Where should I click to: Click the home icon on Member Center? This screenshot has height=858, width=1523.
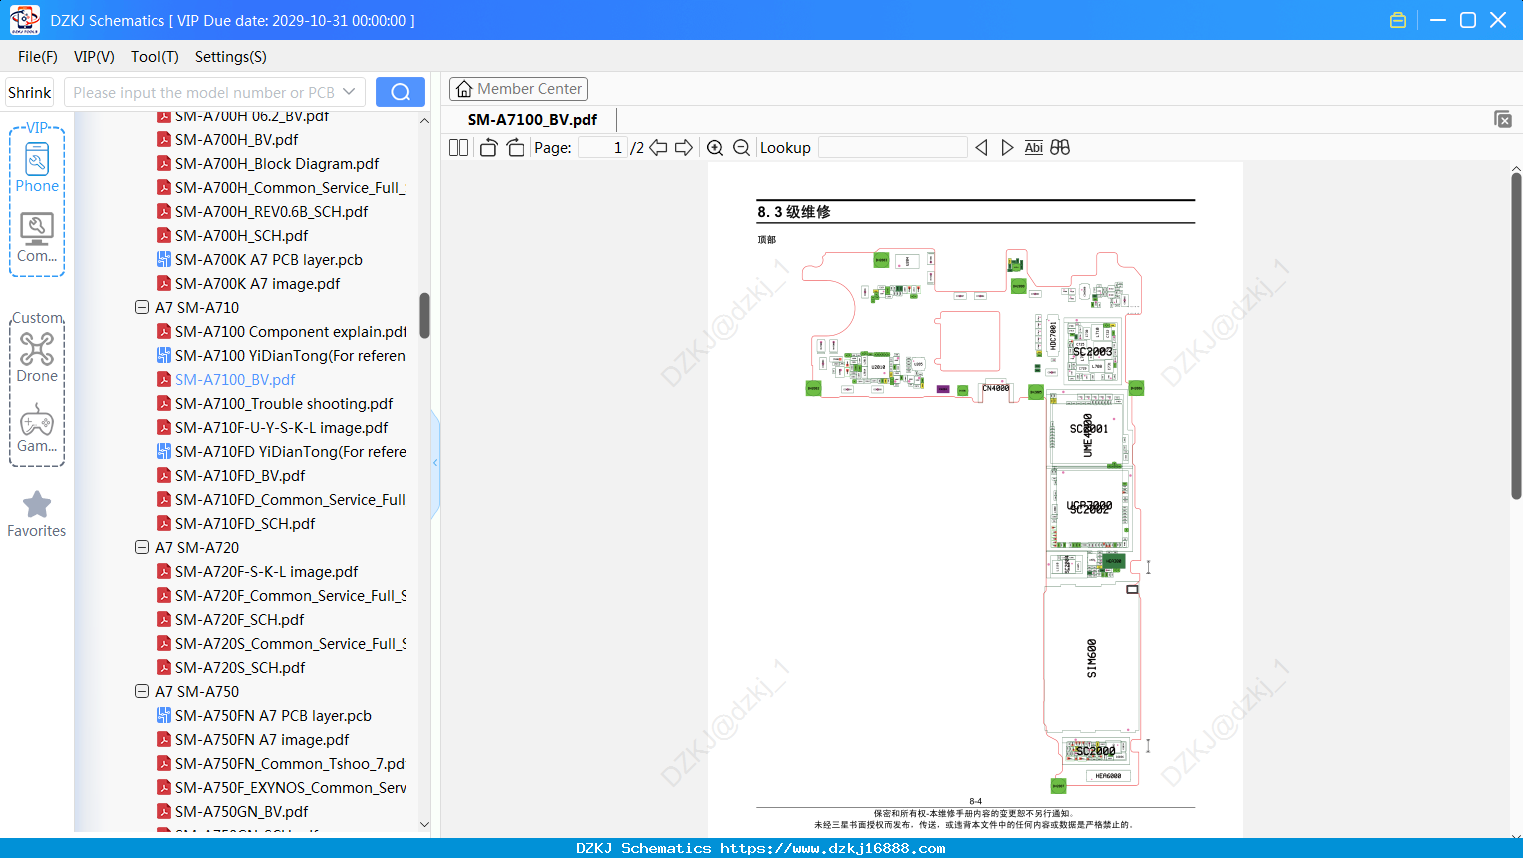[x=464, y=89]
